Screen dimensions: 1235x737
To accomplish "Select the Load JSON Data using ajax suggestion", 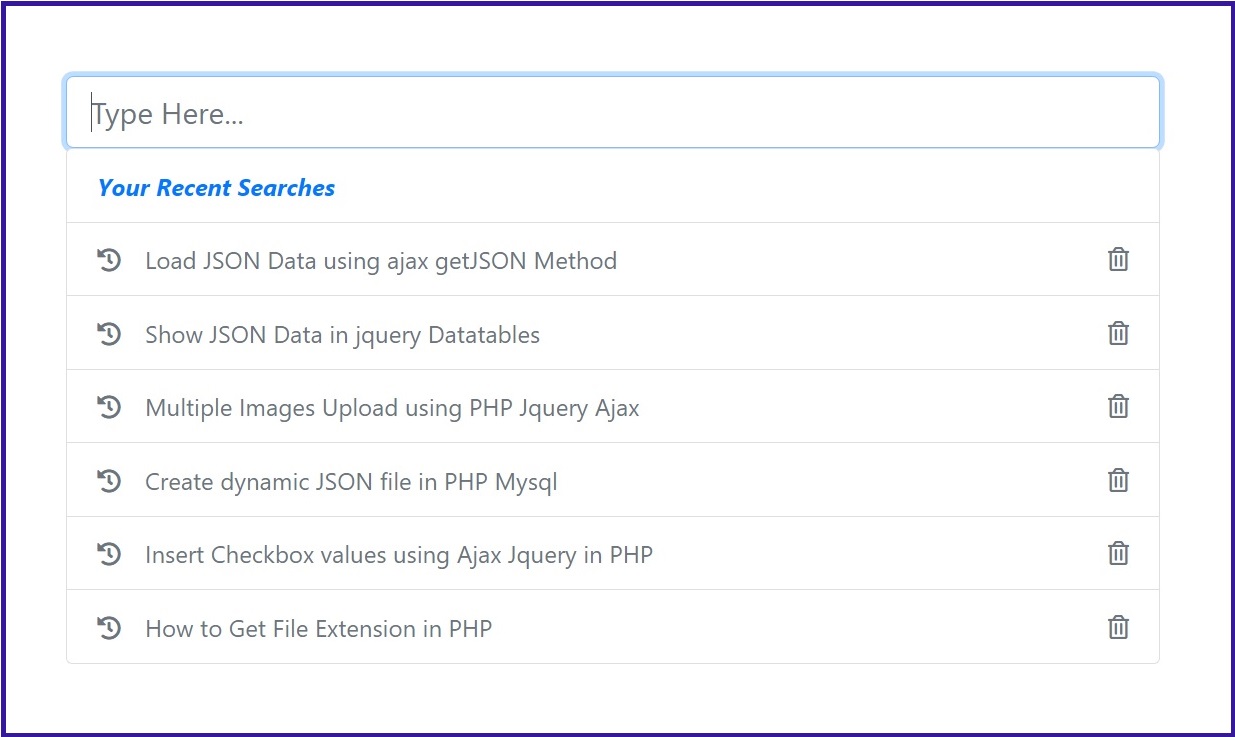I will pyautogui.click(x=381, y=261).
